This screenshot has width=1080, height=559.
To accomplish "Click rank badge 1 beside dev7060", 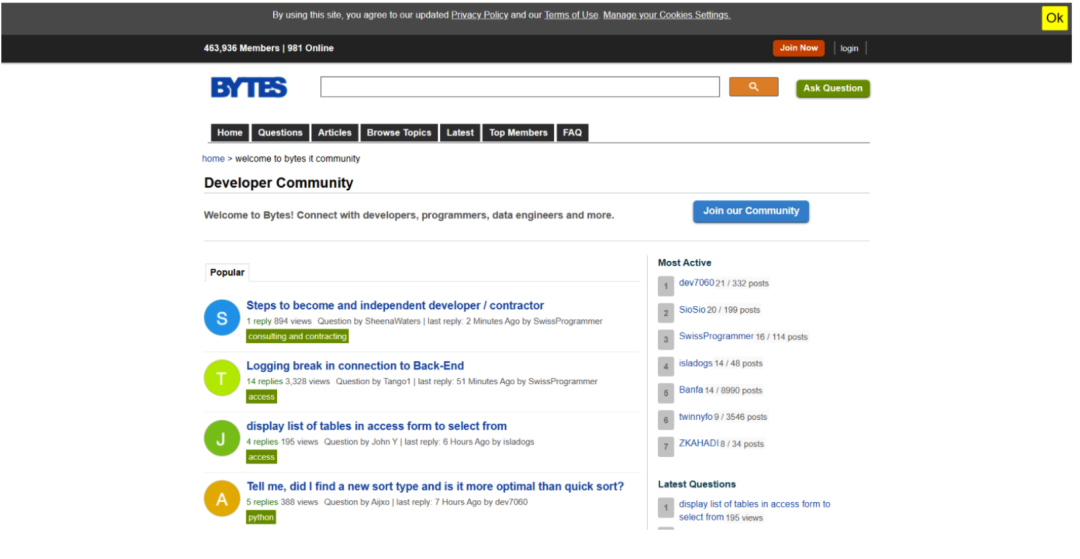I will coord(665,286).
